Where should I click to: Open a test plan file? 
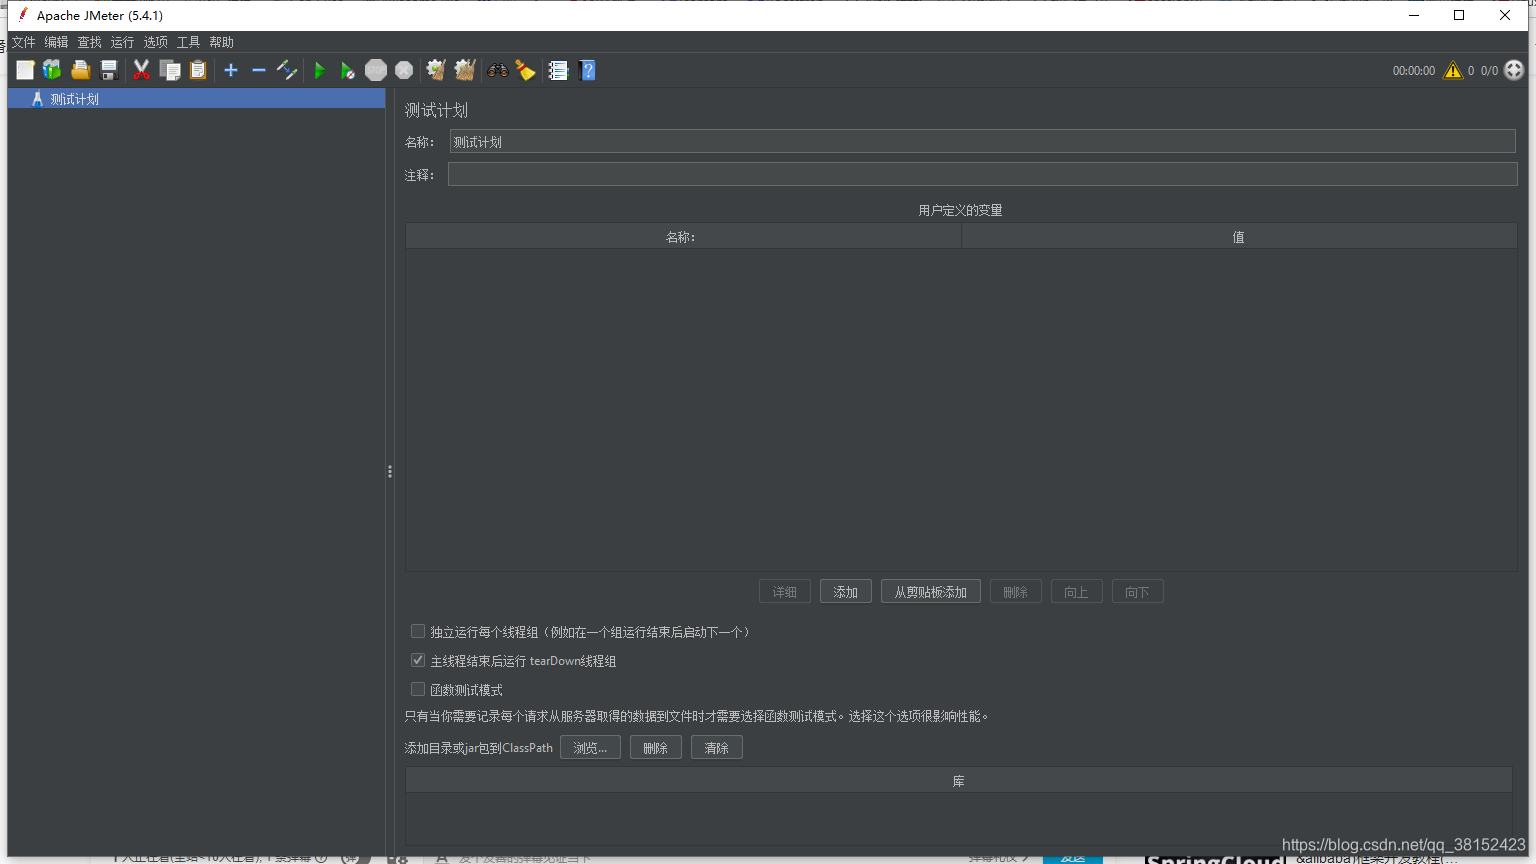pyautogui.click(x=81, y=70)
